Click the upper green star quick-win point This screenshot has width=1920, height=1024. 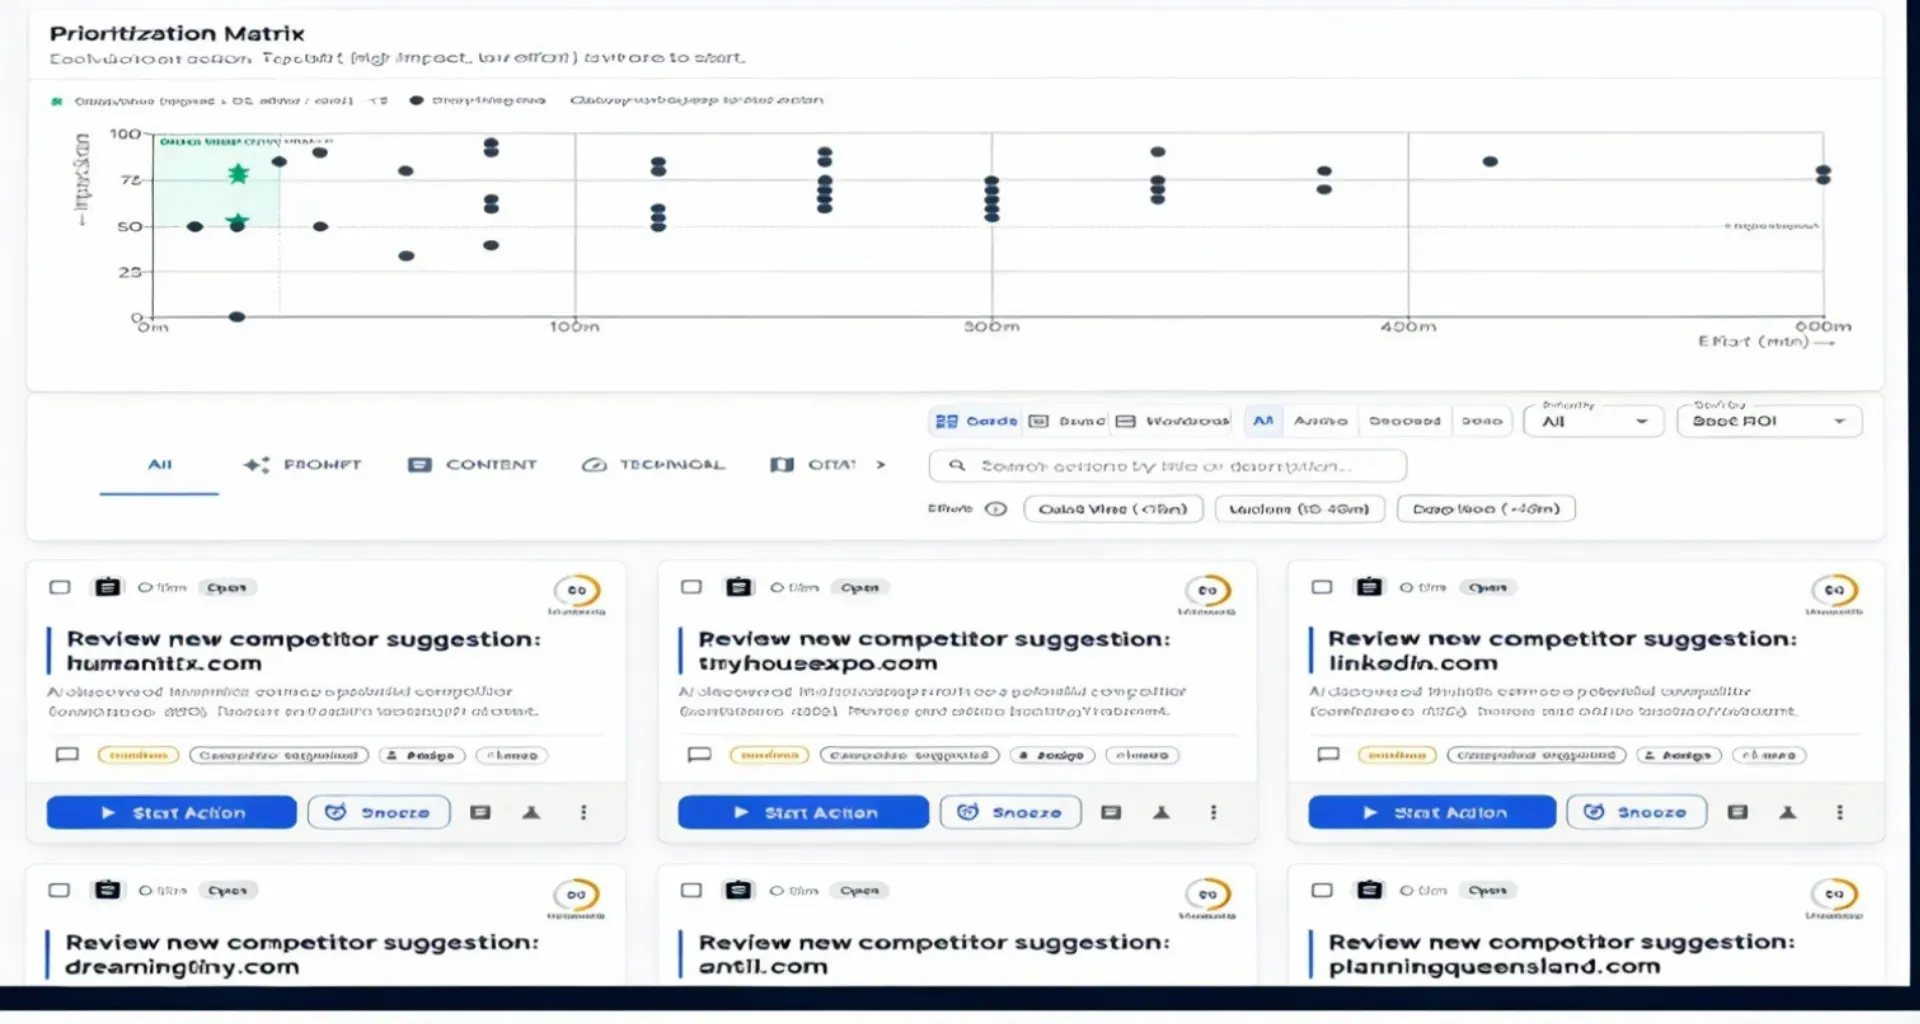[x=238, y=174]
